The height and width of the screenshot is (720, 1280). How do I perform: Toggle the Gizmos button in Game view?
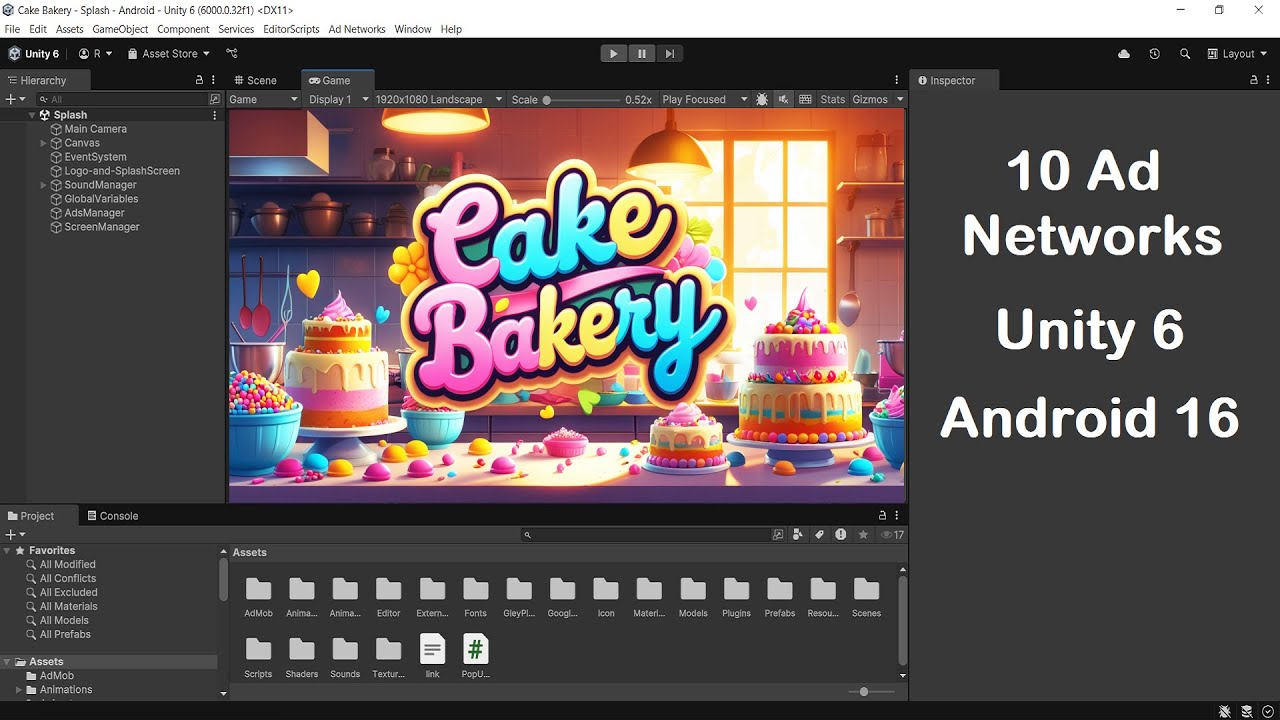point(870,99)
